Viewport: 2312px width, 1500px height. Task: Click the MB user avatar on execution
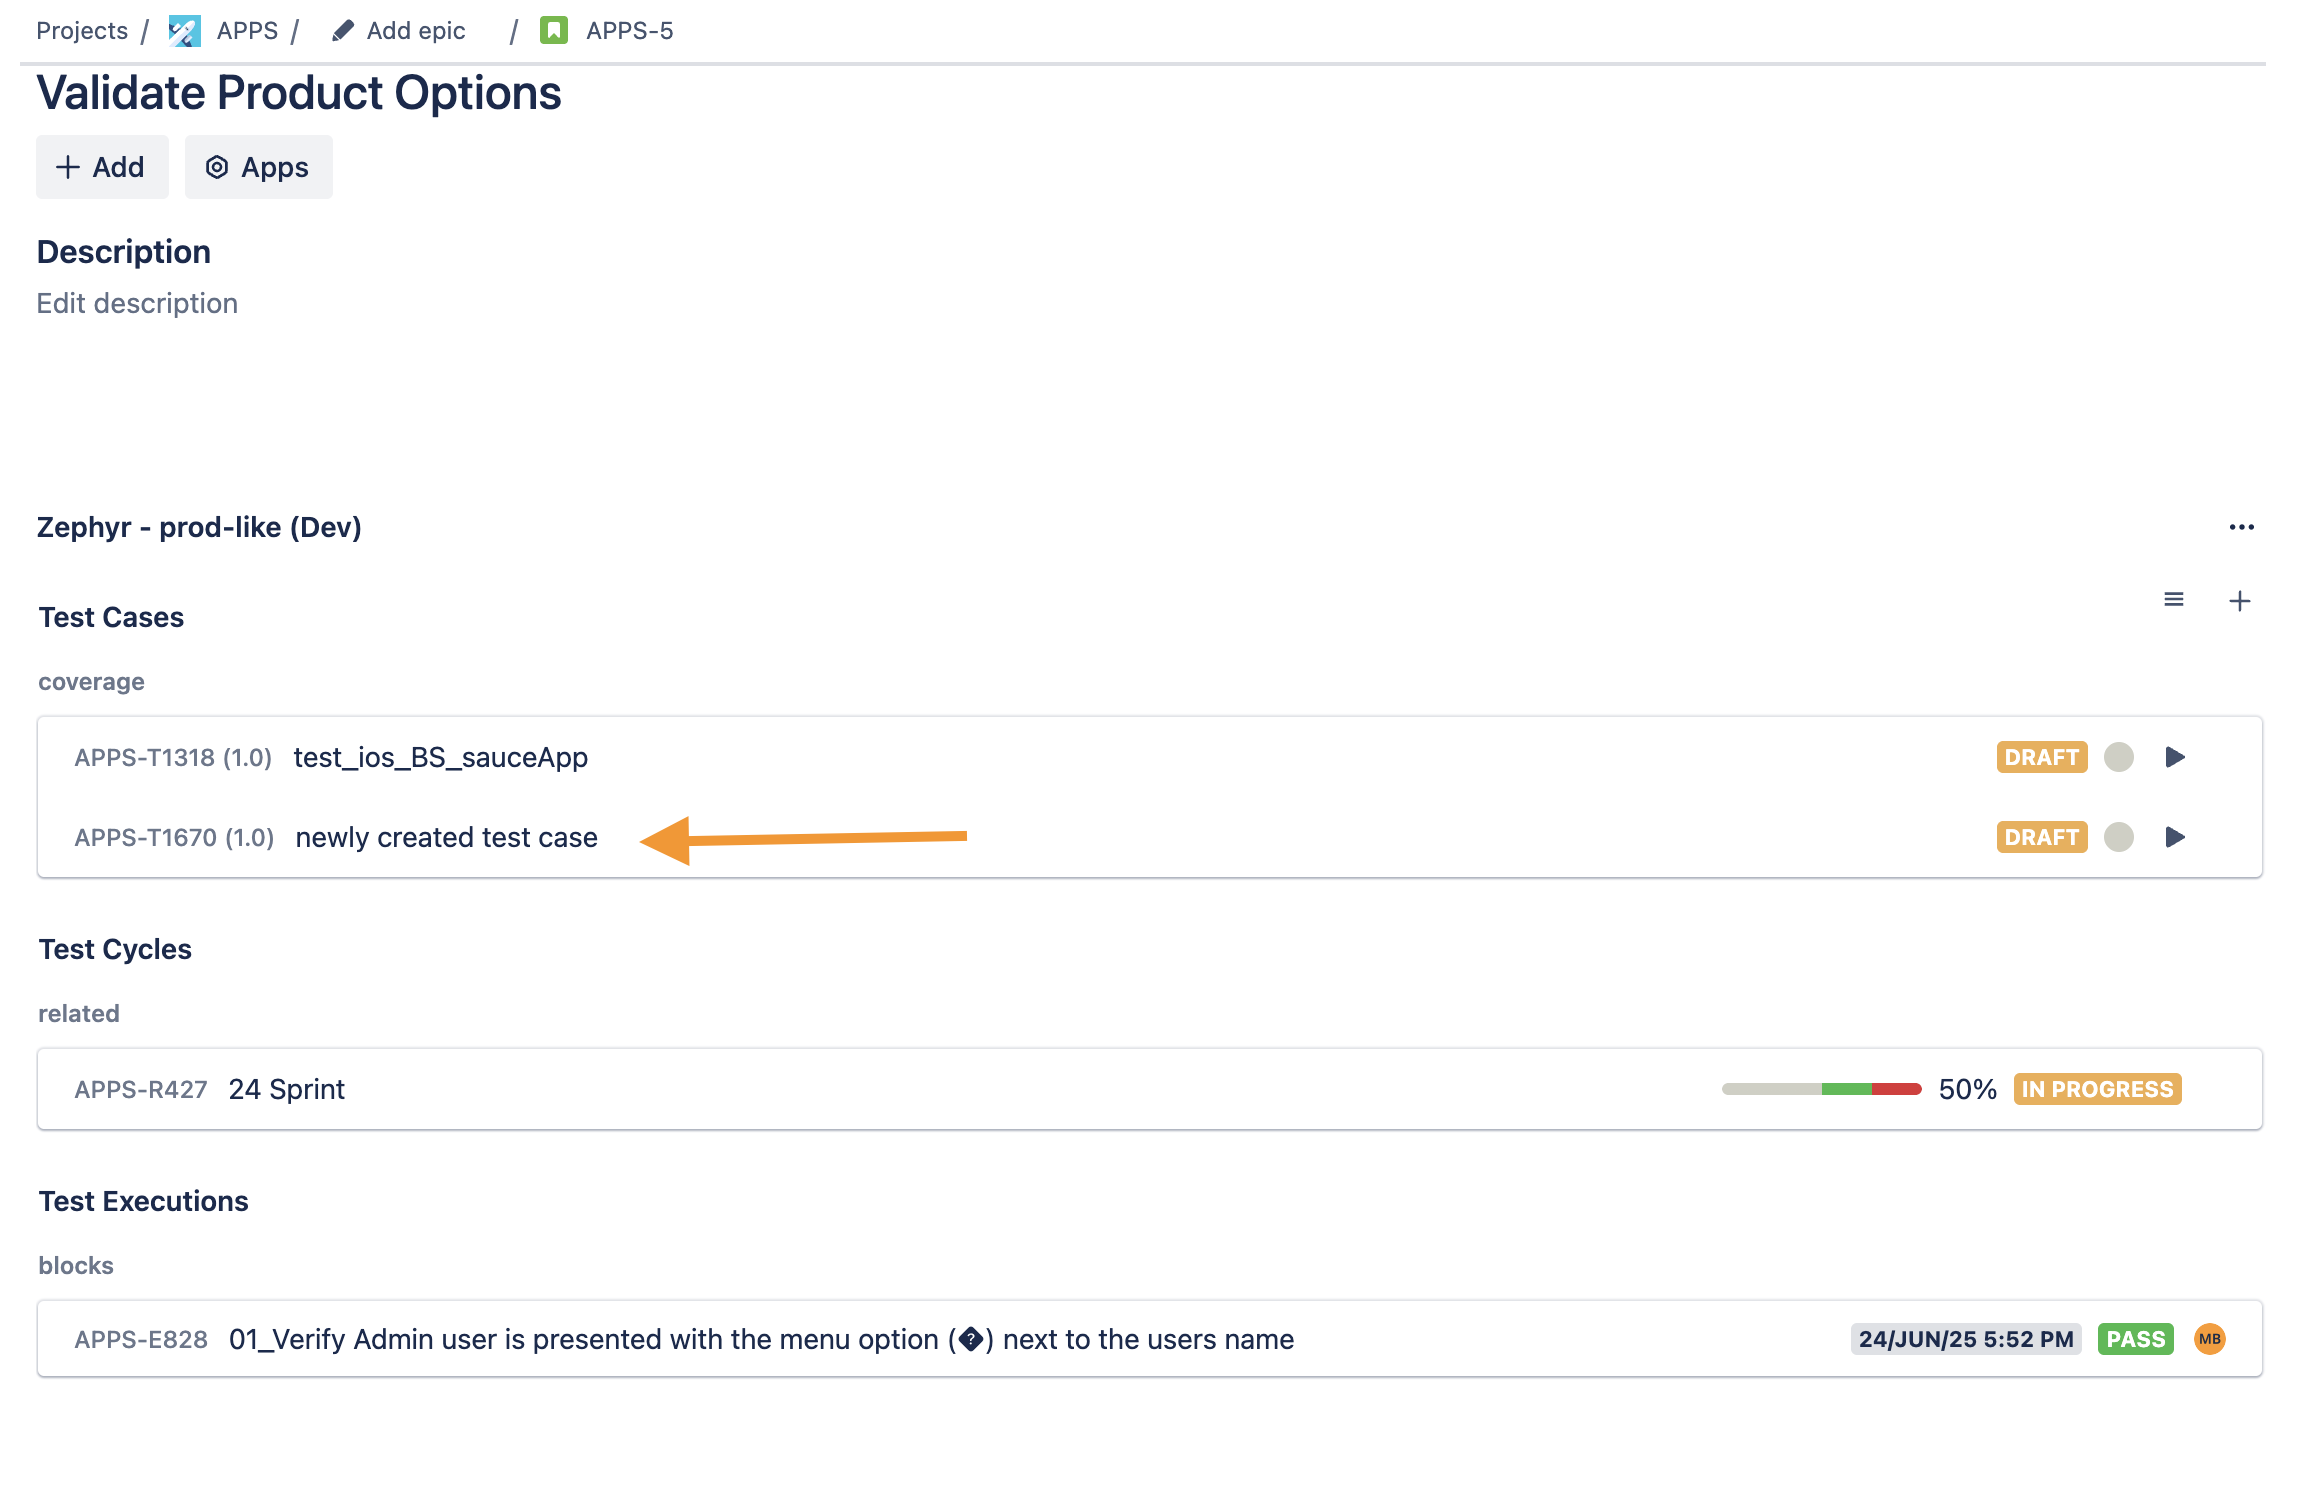[2209, 1339]
